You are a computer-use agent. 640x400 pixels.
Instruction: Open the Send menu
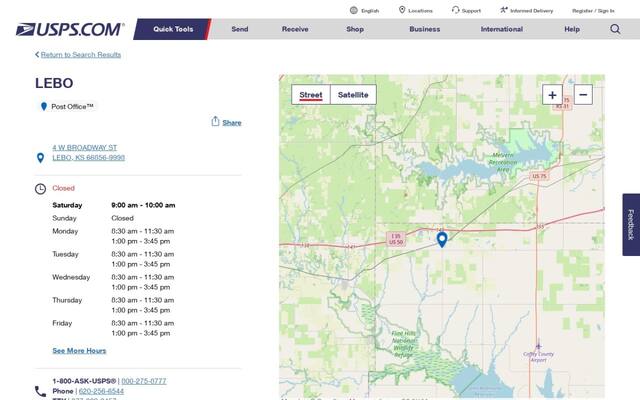point(240,29)
